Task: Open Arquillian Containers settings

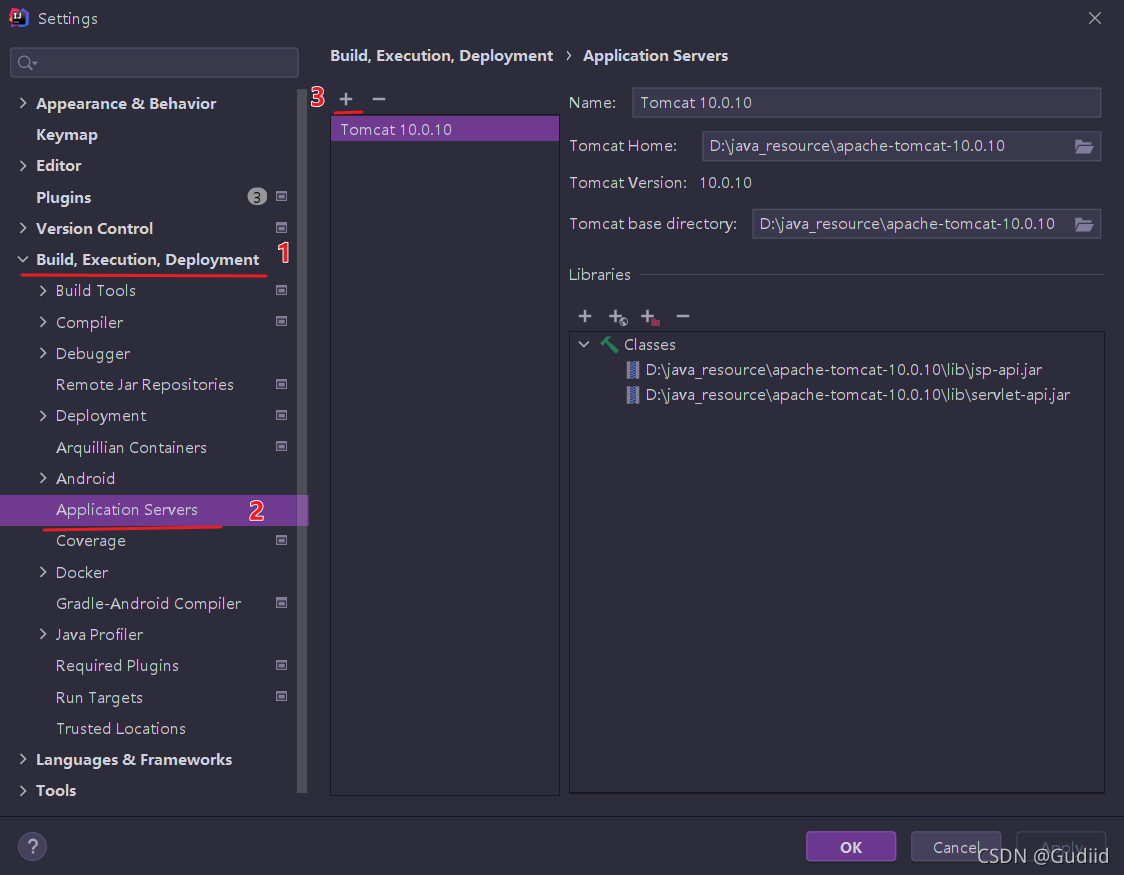Action: point(131,447)
